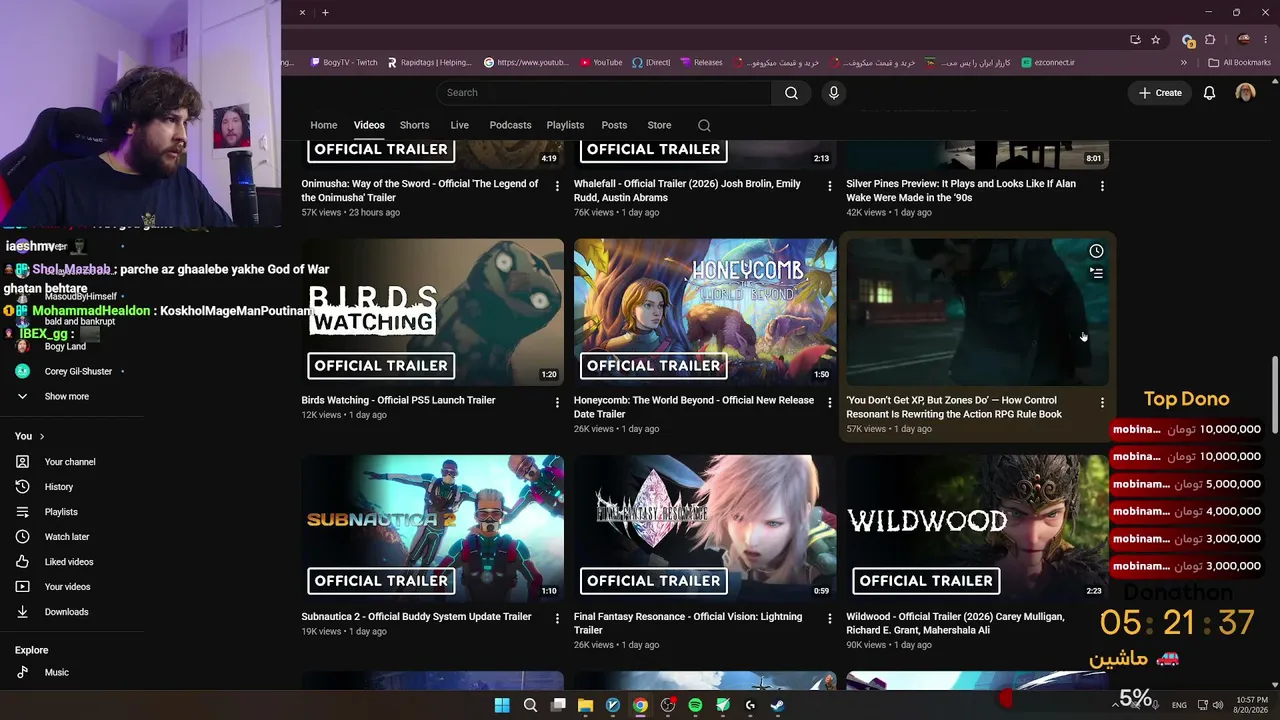This screenshot has height=720, width=1280.
Task: Open options menu for Subnautica 2 trailer
Action: pyautogui.click(x=557, y=619)
